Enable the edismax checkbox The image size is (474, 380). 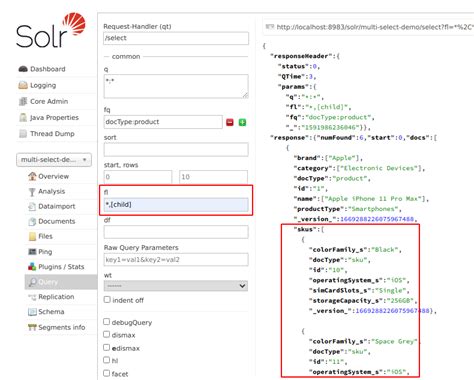tap(107, 347)
